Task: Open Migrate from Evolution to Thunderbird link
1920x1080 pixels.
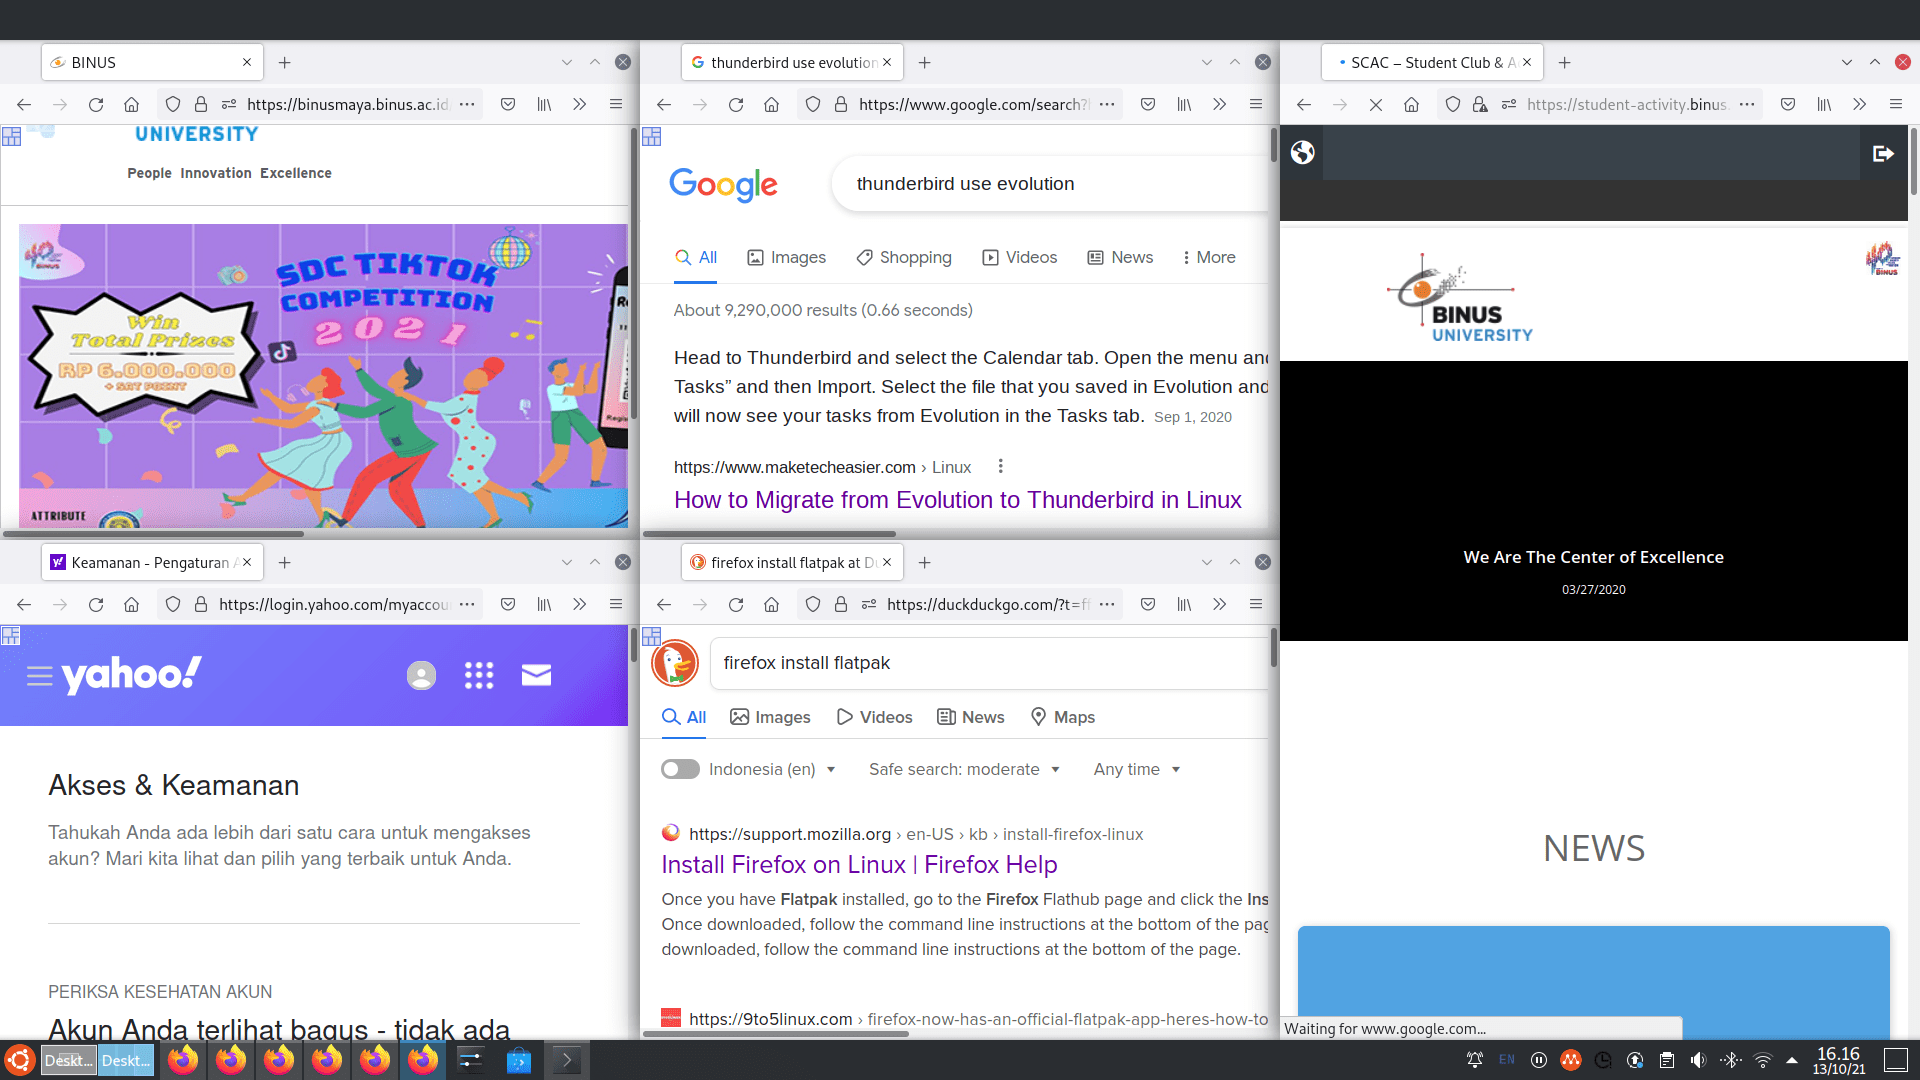Action: coord(957,500)
